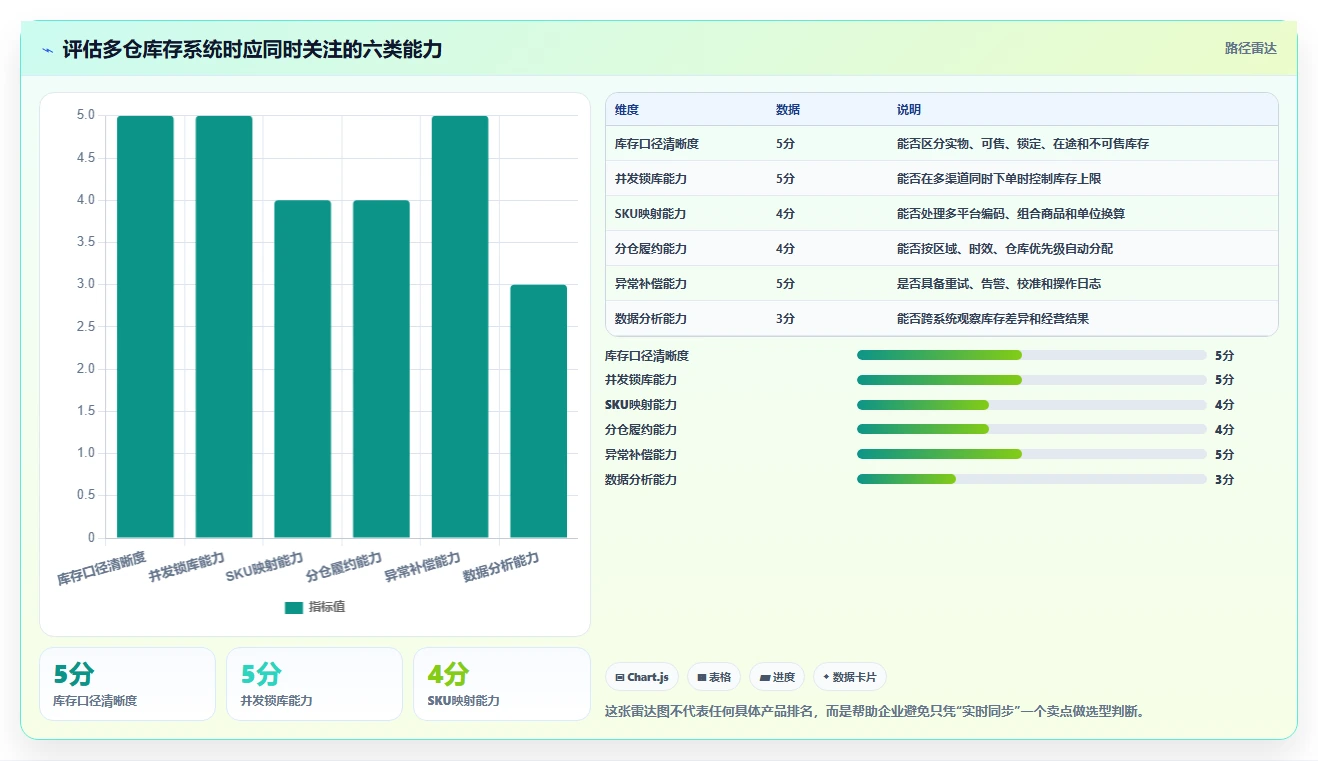This screenshot has height=761, width=1318.
Task: Click the 库存口径清晰度 bar in the chart
Action: [x=145, y=327]
